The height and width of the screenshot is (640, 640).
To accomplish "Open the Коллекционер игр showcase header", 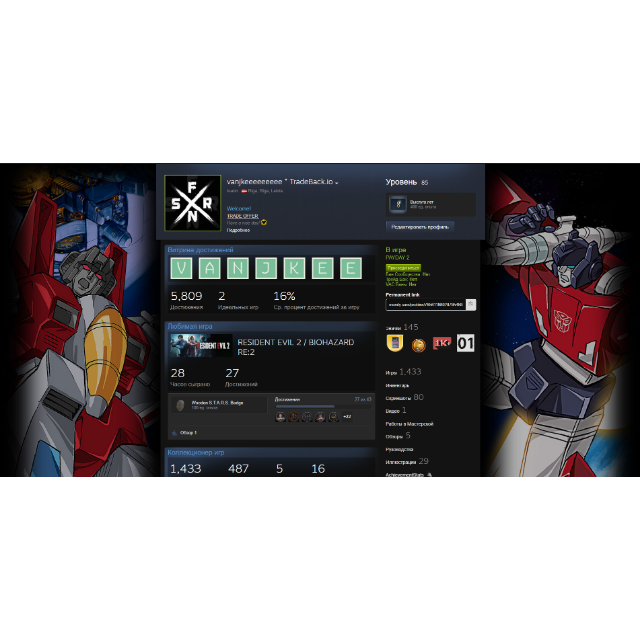I will 196,453.
